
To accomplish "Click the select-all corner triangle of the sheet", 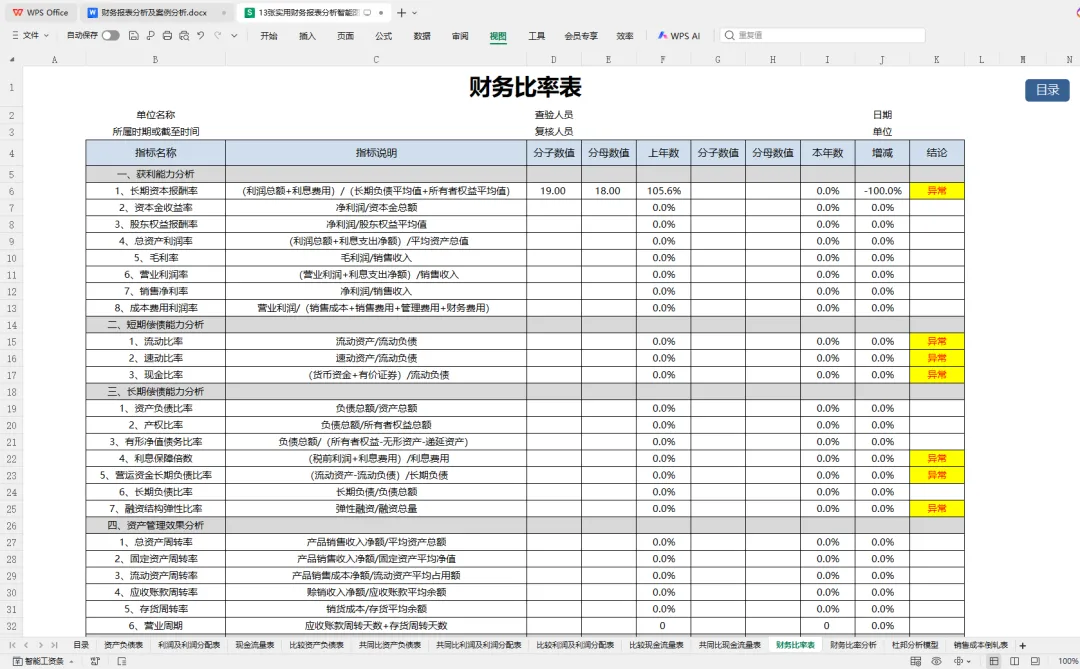I will [x=12, y=60].
